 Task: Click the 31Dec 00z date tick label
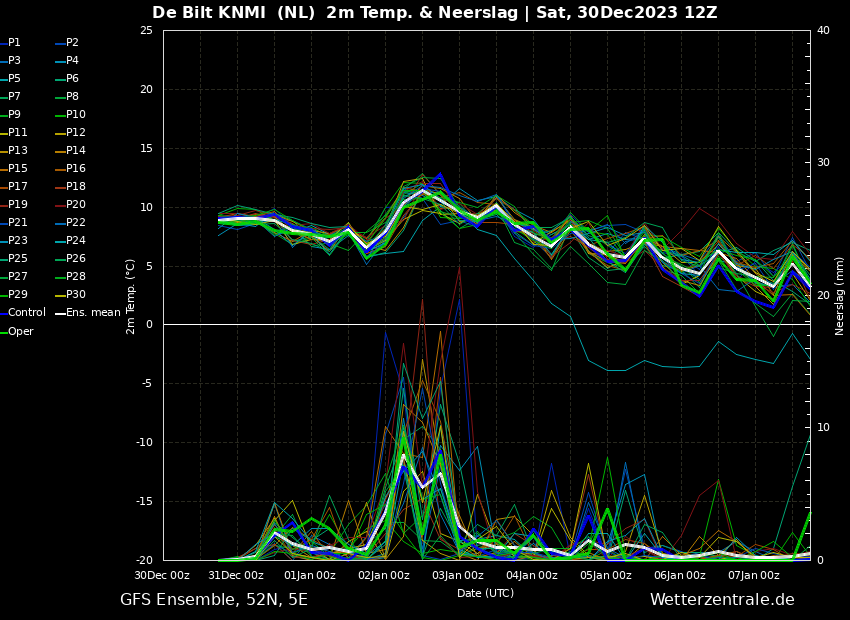[236, 575]
